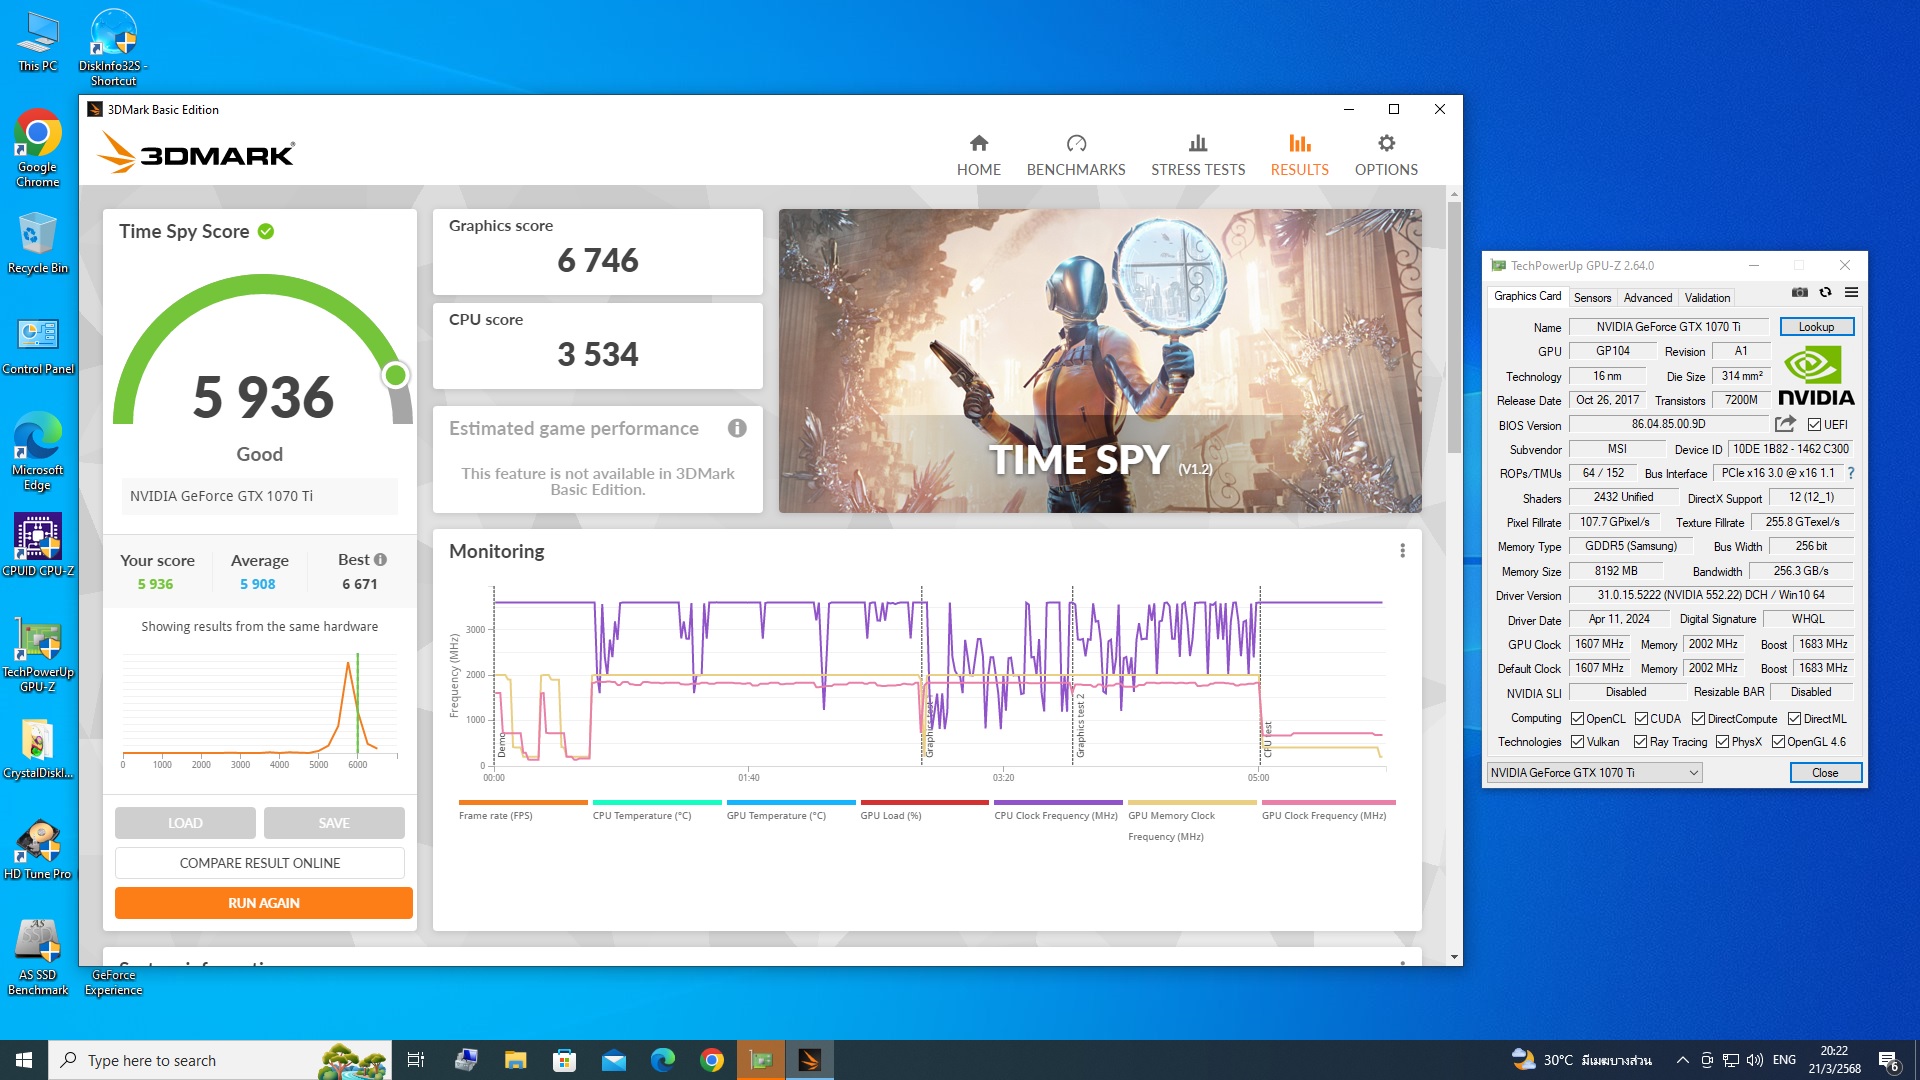
Task: Click the info icon beside Estimated game performance
Action: [x=737, y=428]
